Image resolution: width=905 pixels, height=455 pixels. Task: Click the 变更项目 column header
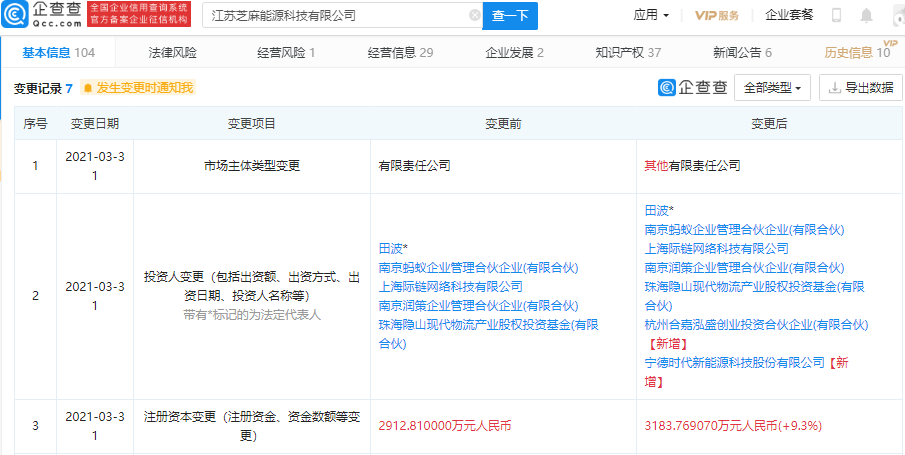(x=252, y=123)
